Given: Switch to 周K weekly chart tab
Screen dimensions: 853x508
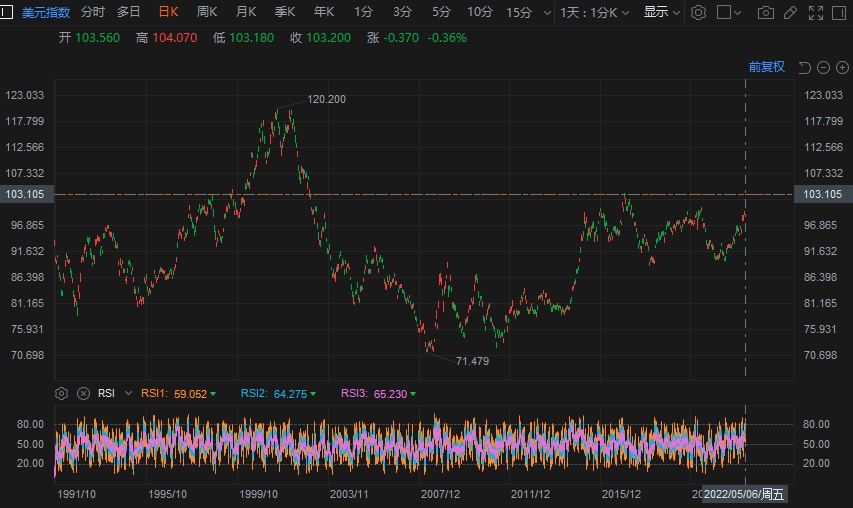Looking at the screenshot, I should coord(207,12).
